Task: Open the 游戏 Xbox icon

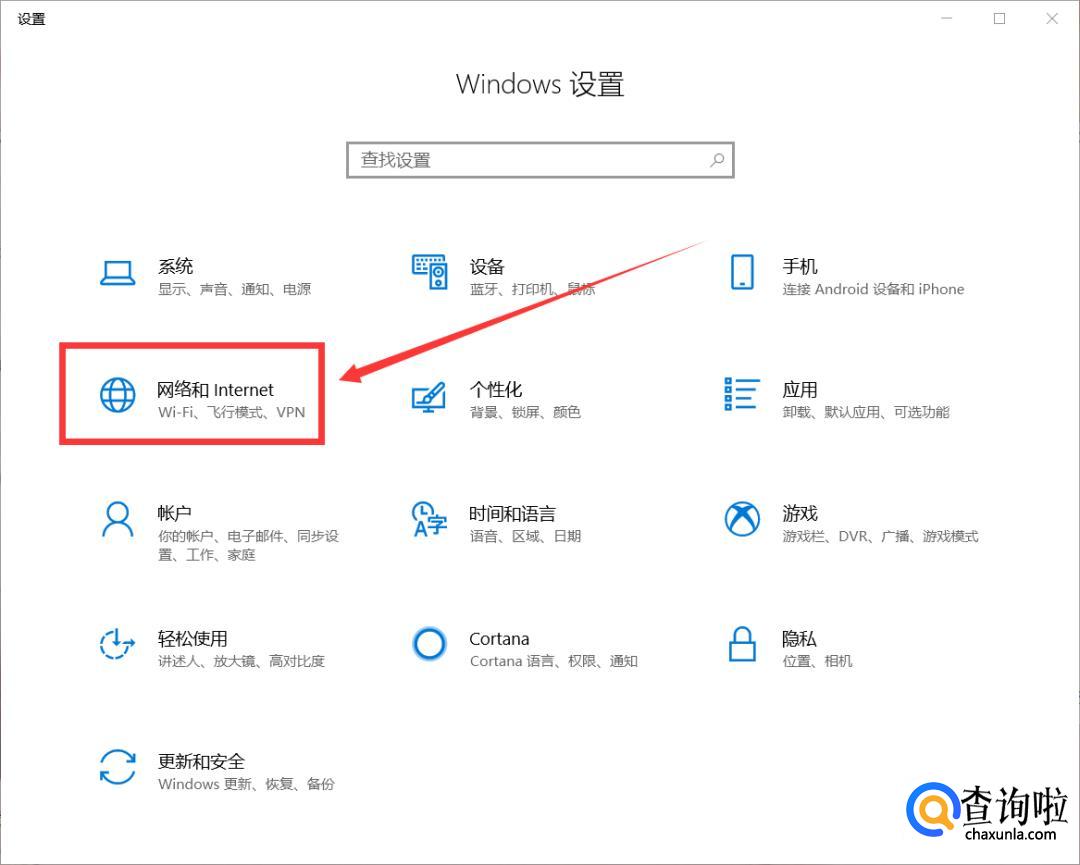Action: (x=742, y=519)
